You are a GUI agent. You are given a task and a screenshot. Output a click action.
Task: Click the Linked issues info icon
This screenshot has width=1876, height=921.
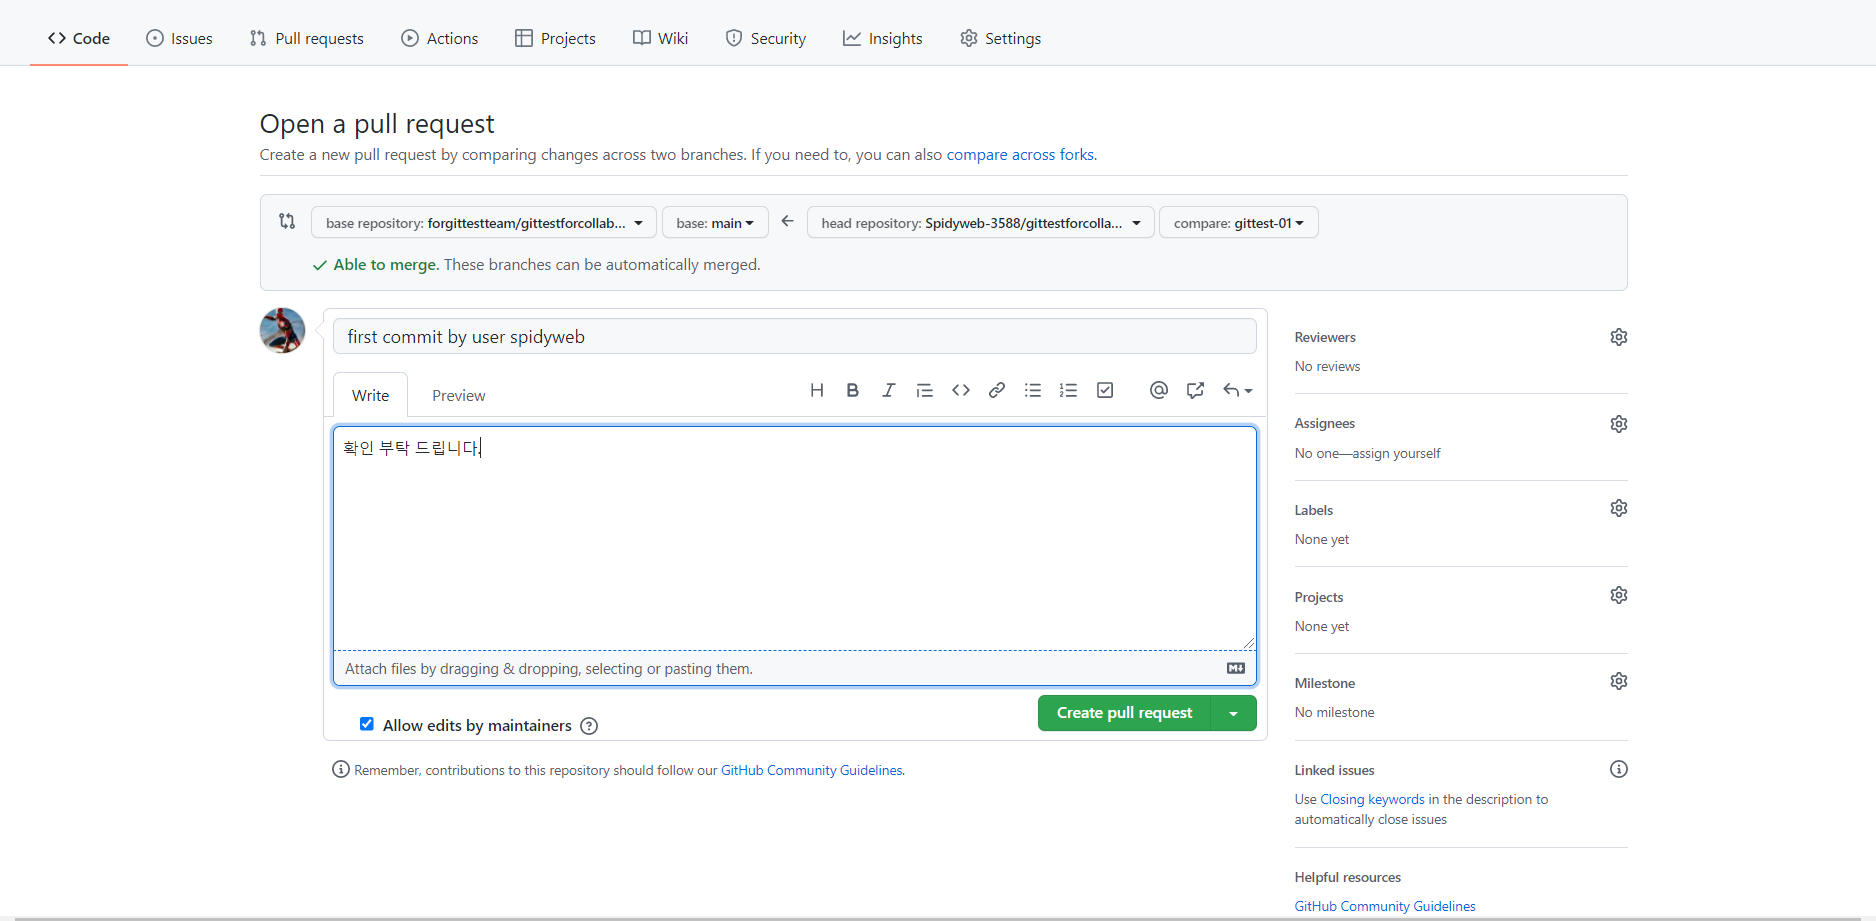click(1619, 769)
